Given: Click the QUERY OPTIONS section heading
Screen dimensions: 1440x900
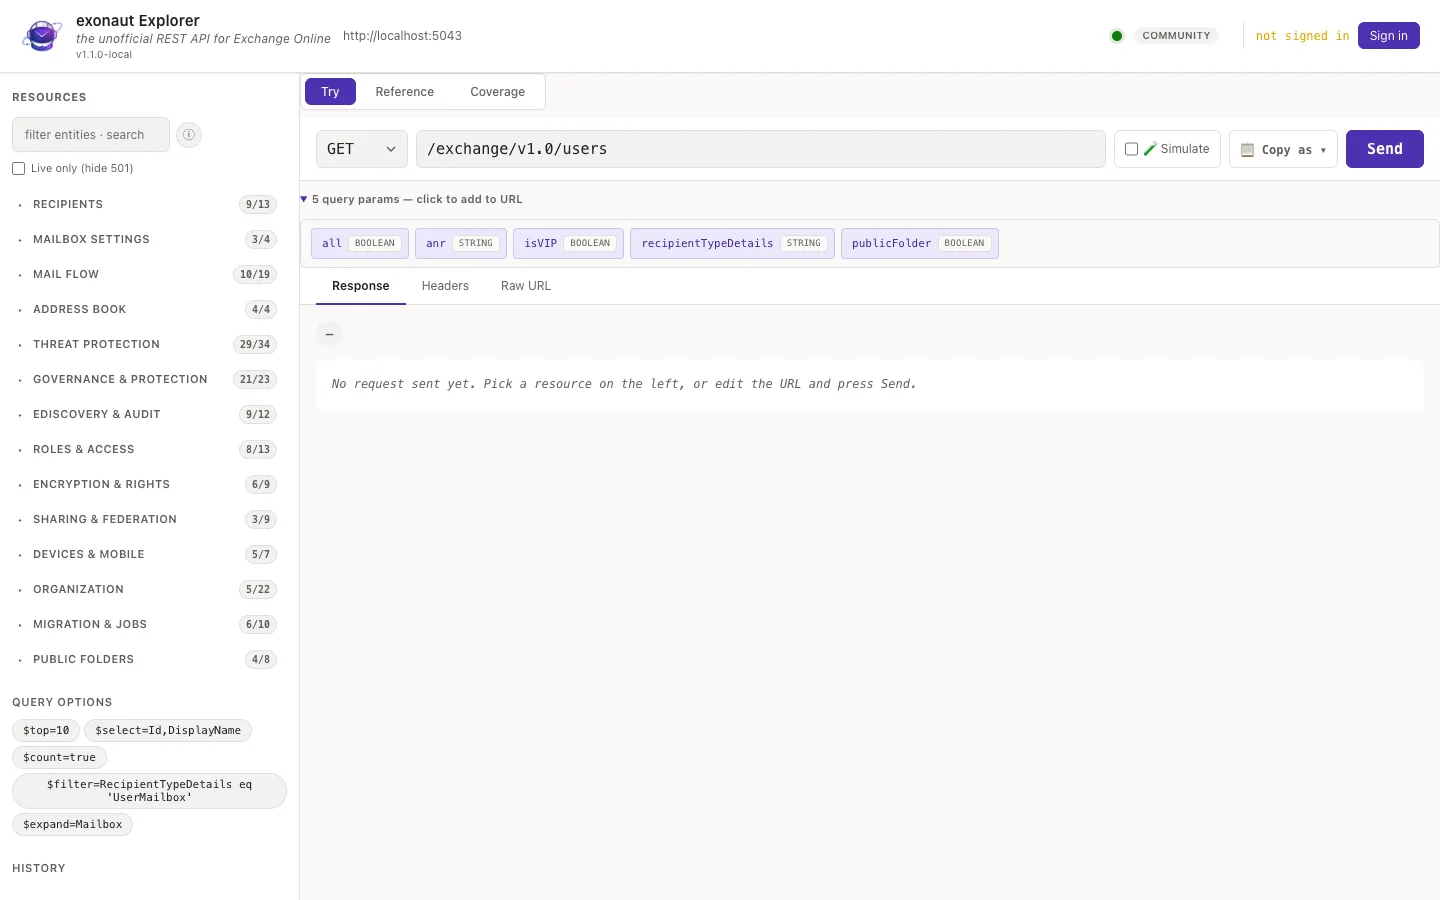Looking at the screenshot, I should click(62, 702).
